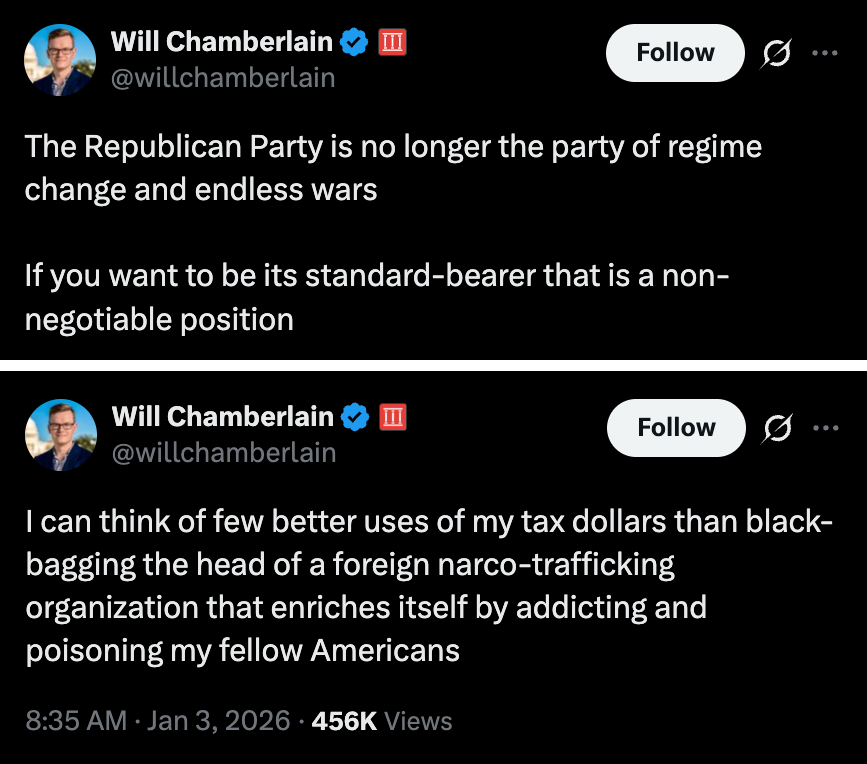The height and width of the screenshot is (764, 867).
Task: Click the Will Chamberlain name in bottom tweet
Action: point(222,416)
